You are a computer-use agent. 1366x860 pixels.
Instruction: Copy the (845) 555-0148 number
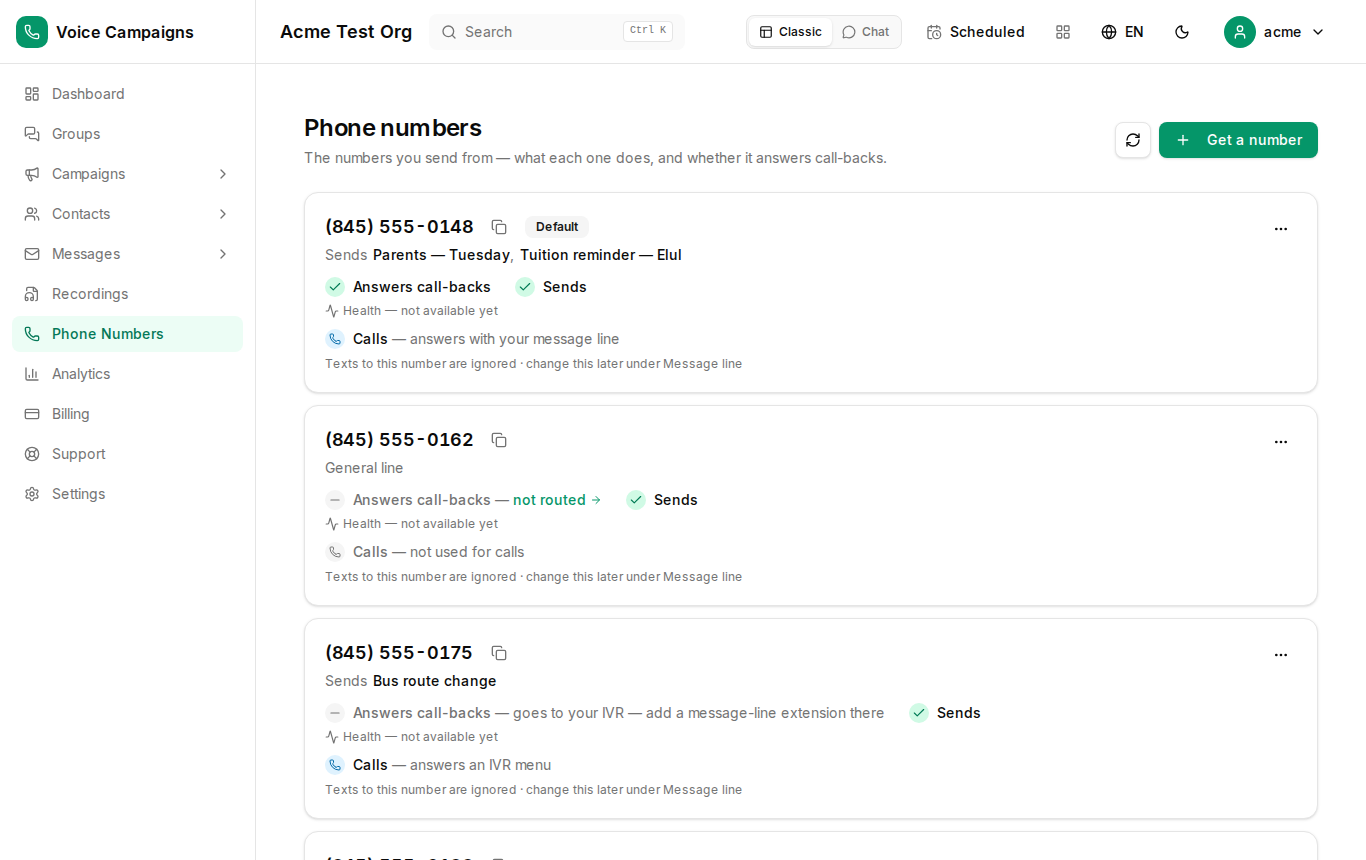click(x=499, y=227)
